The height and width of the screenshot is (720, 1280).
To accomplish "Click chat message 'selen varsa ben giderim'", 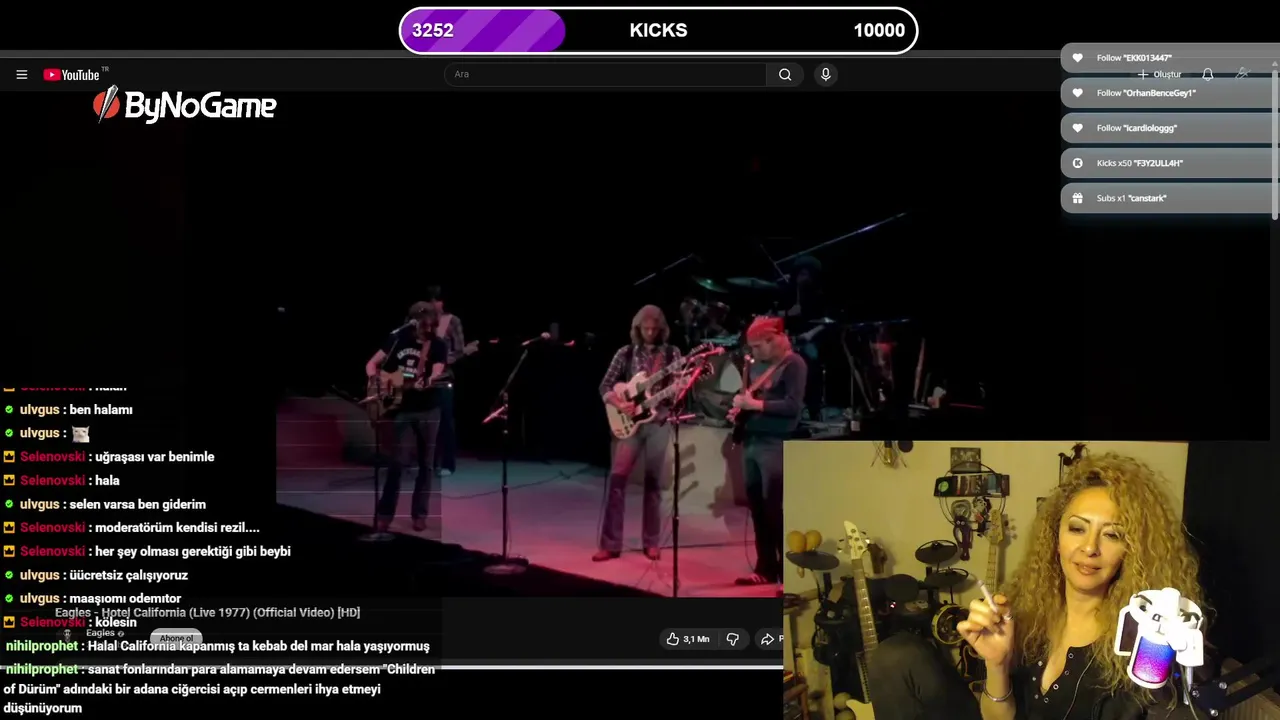I will pos(138,504).
